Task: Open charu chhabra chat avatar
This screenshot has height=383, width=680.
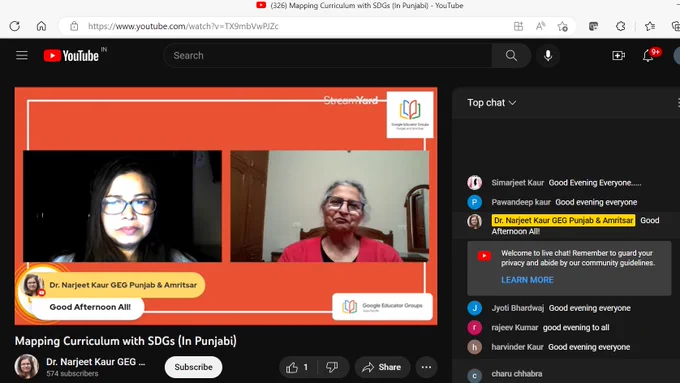Action: pos(474,375)
